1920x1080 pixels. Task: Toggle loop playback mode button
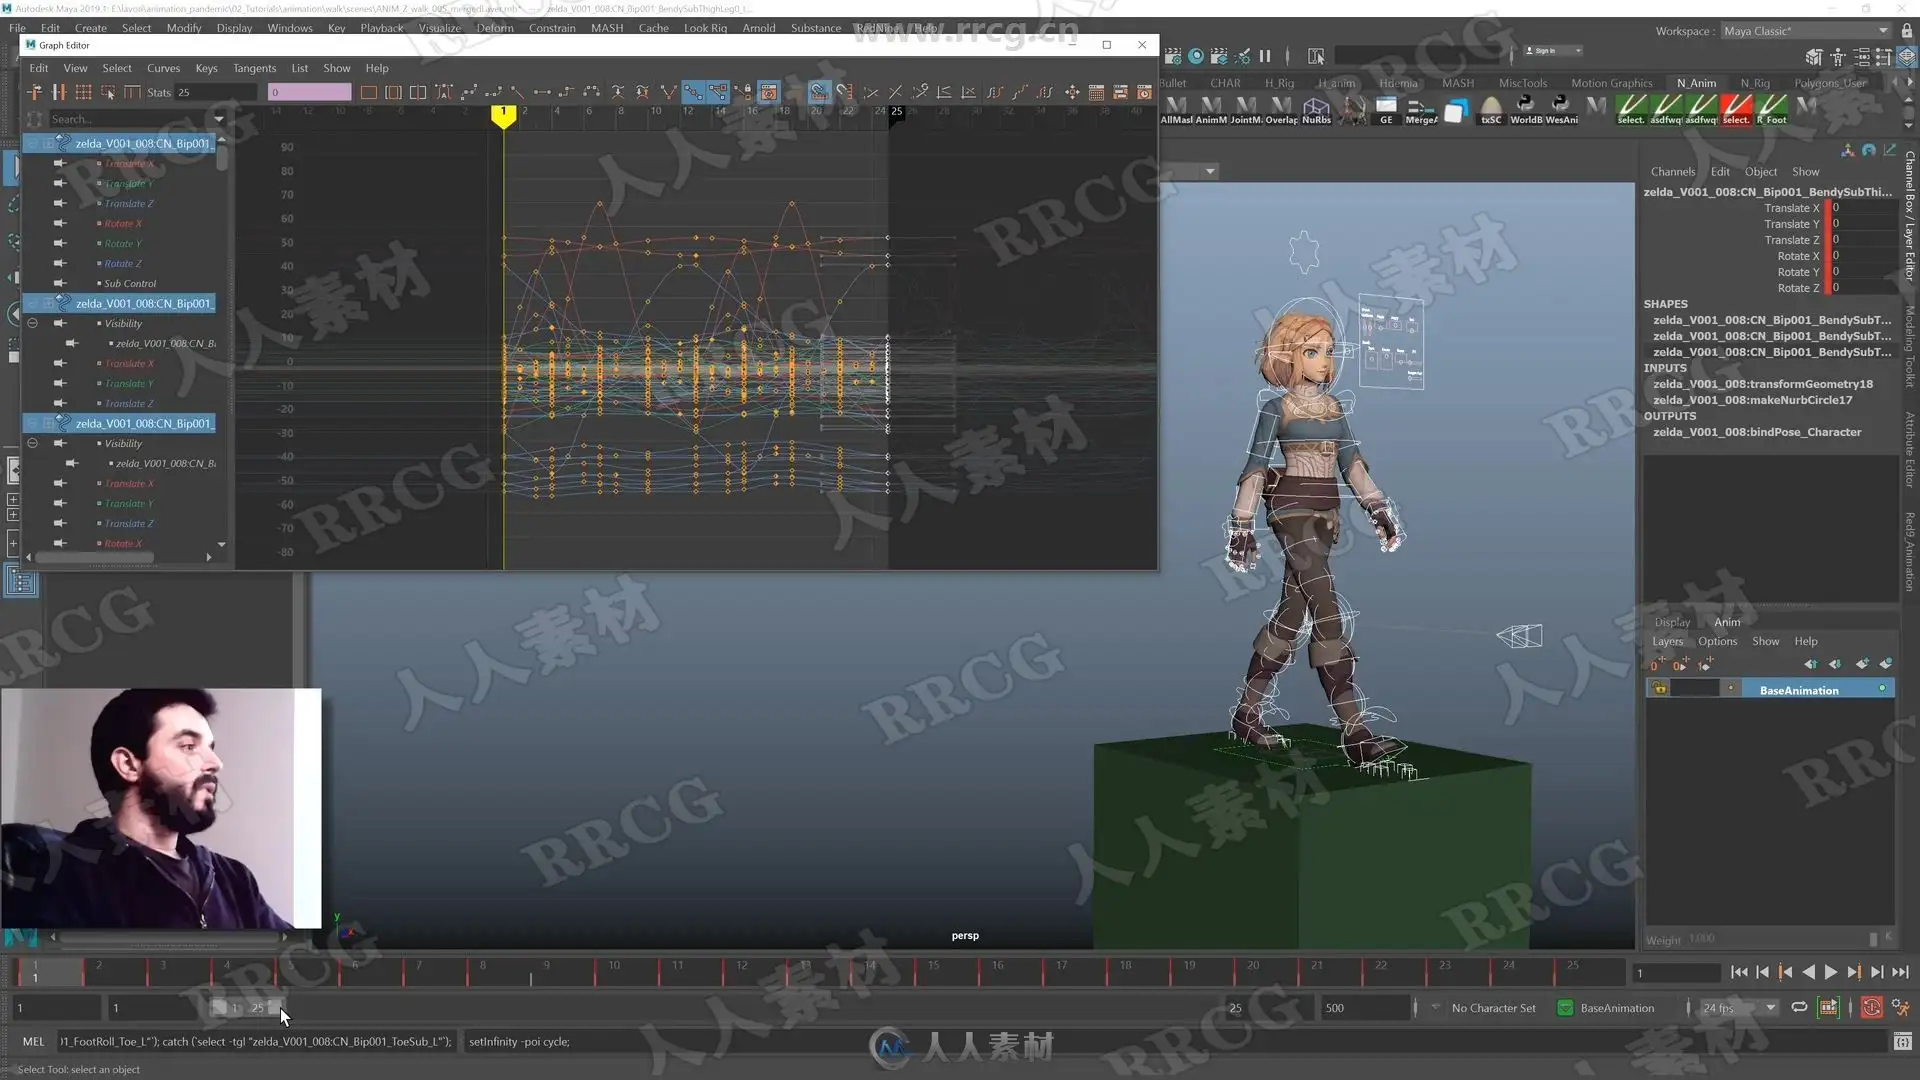click(x=1799, y=1007)
